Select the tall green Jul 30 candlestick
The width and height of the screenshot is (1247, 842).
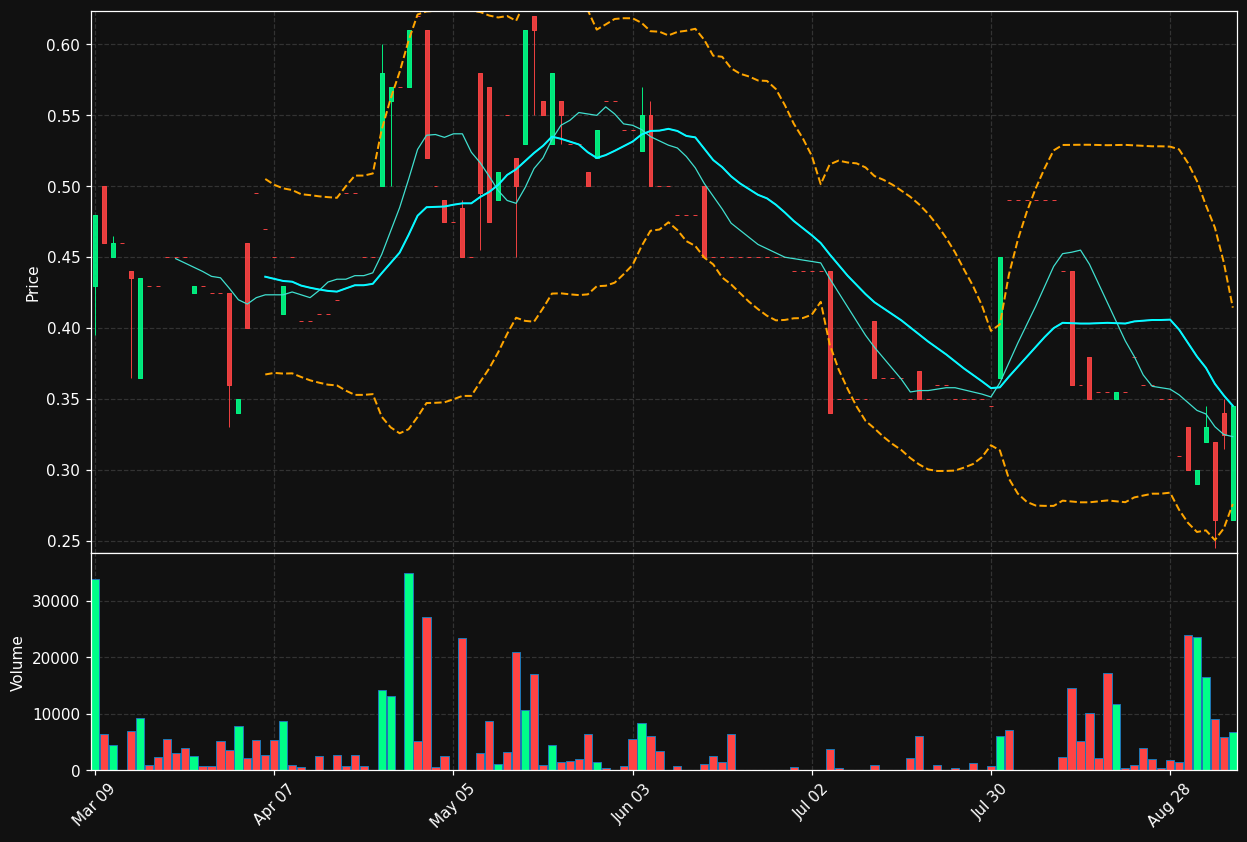(1000, 318)
